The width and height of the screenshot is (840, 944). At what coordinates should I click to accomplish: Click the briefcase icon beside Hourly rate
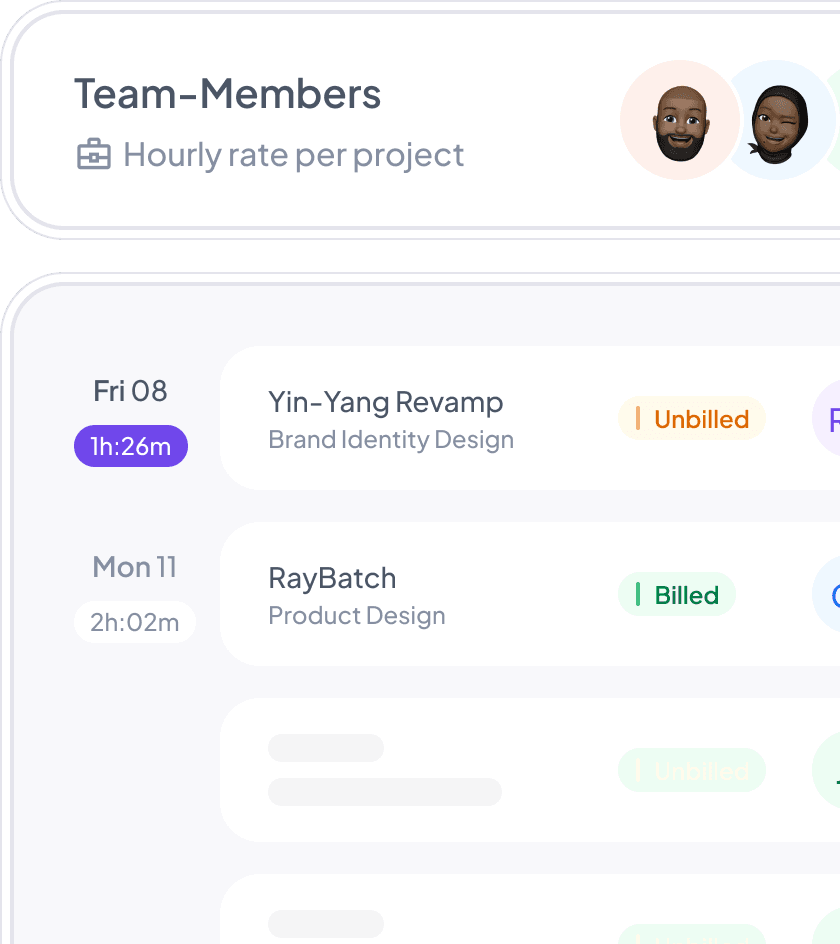pos(94,155)
